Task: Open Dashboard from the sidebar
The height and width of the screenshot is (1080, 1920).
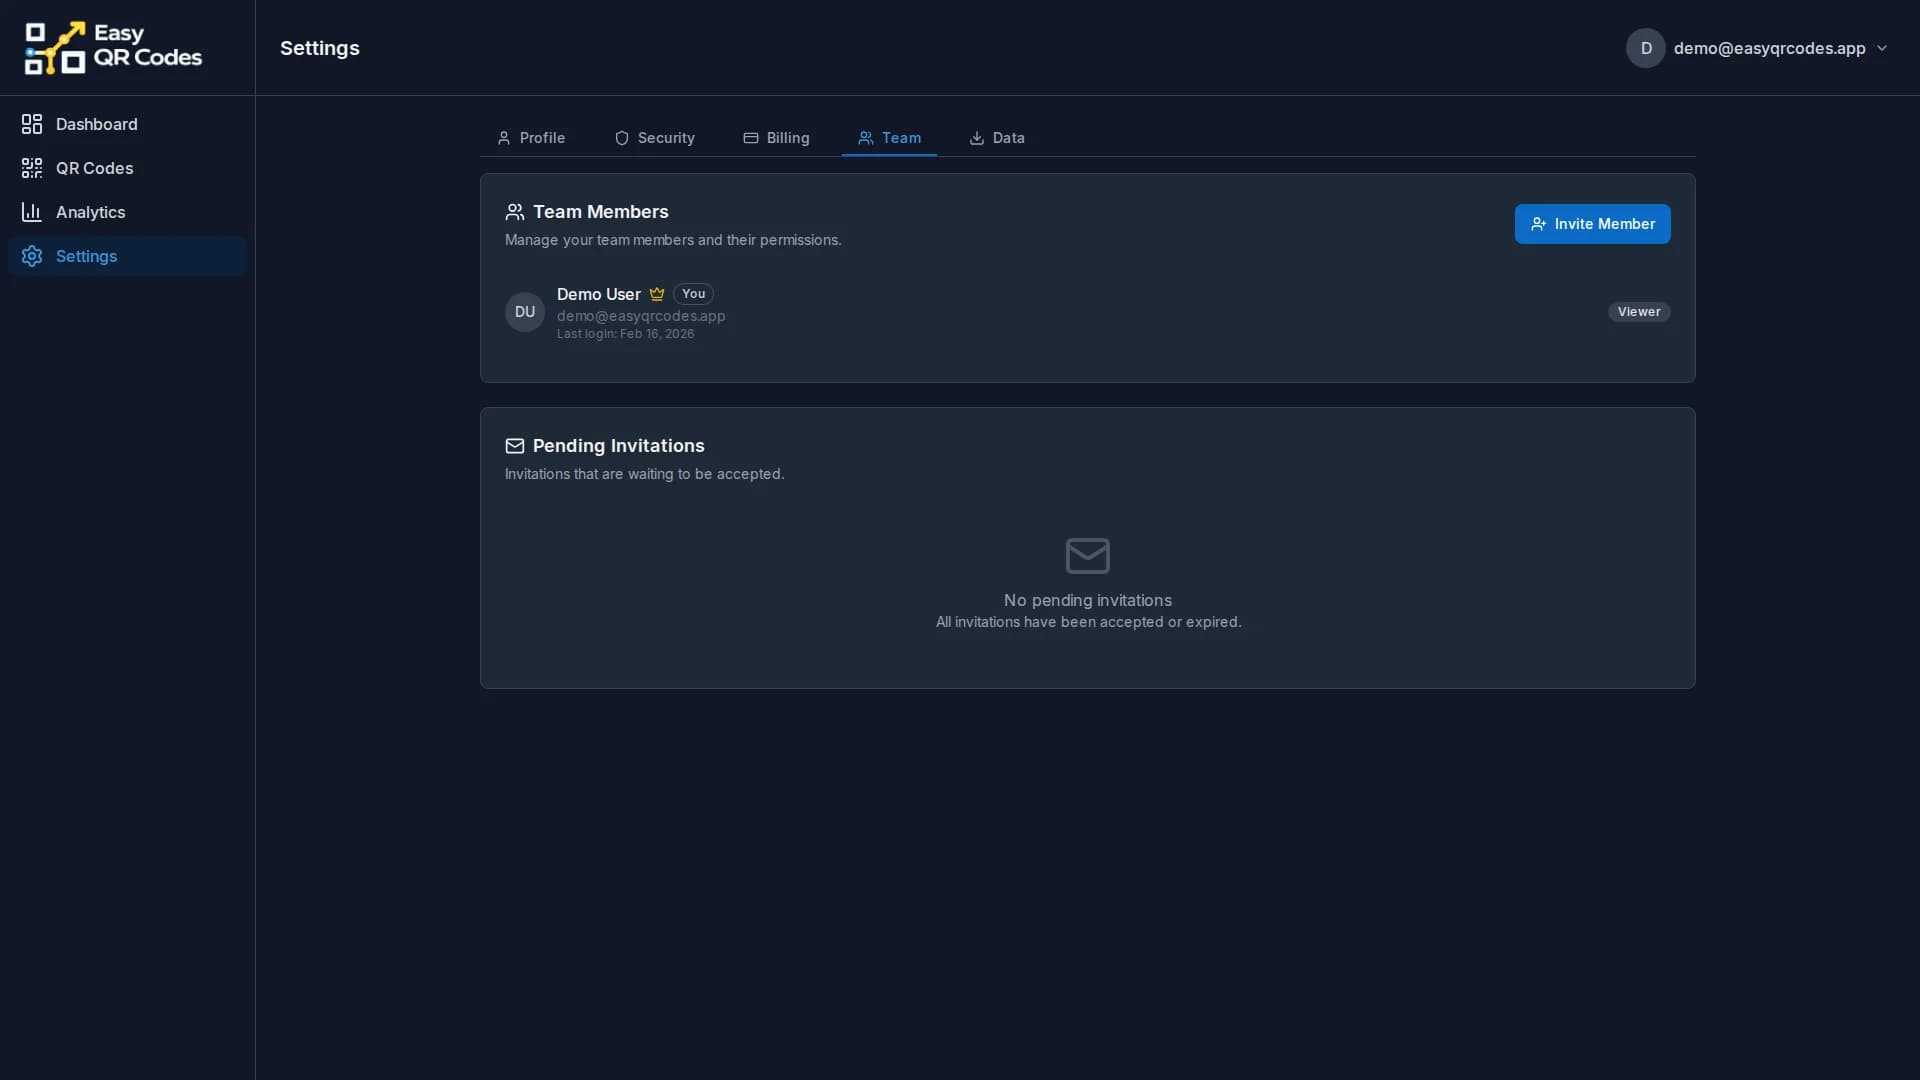Action: point(127,124)
